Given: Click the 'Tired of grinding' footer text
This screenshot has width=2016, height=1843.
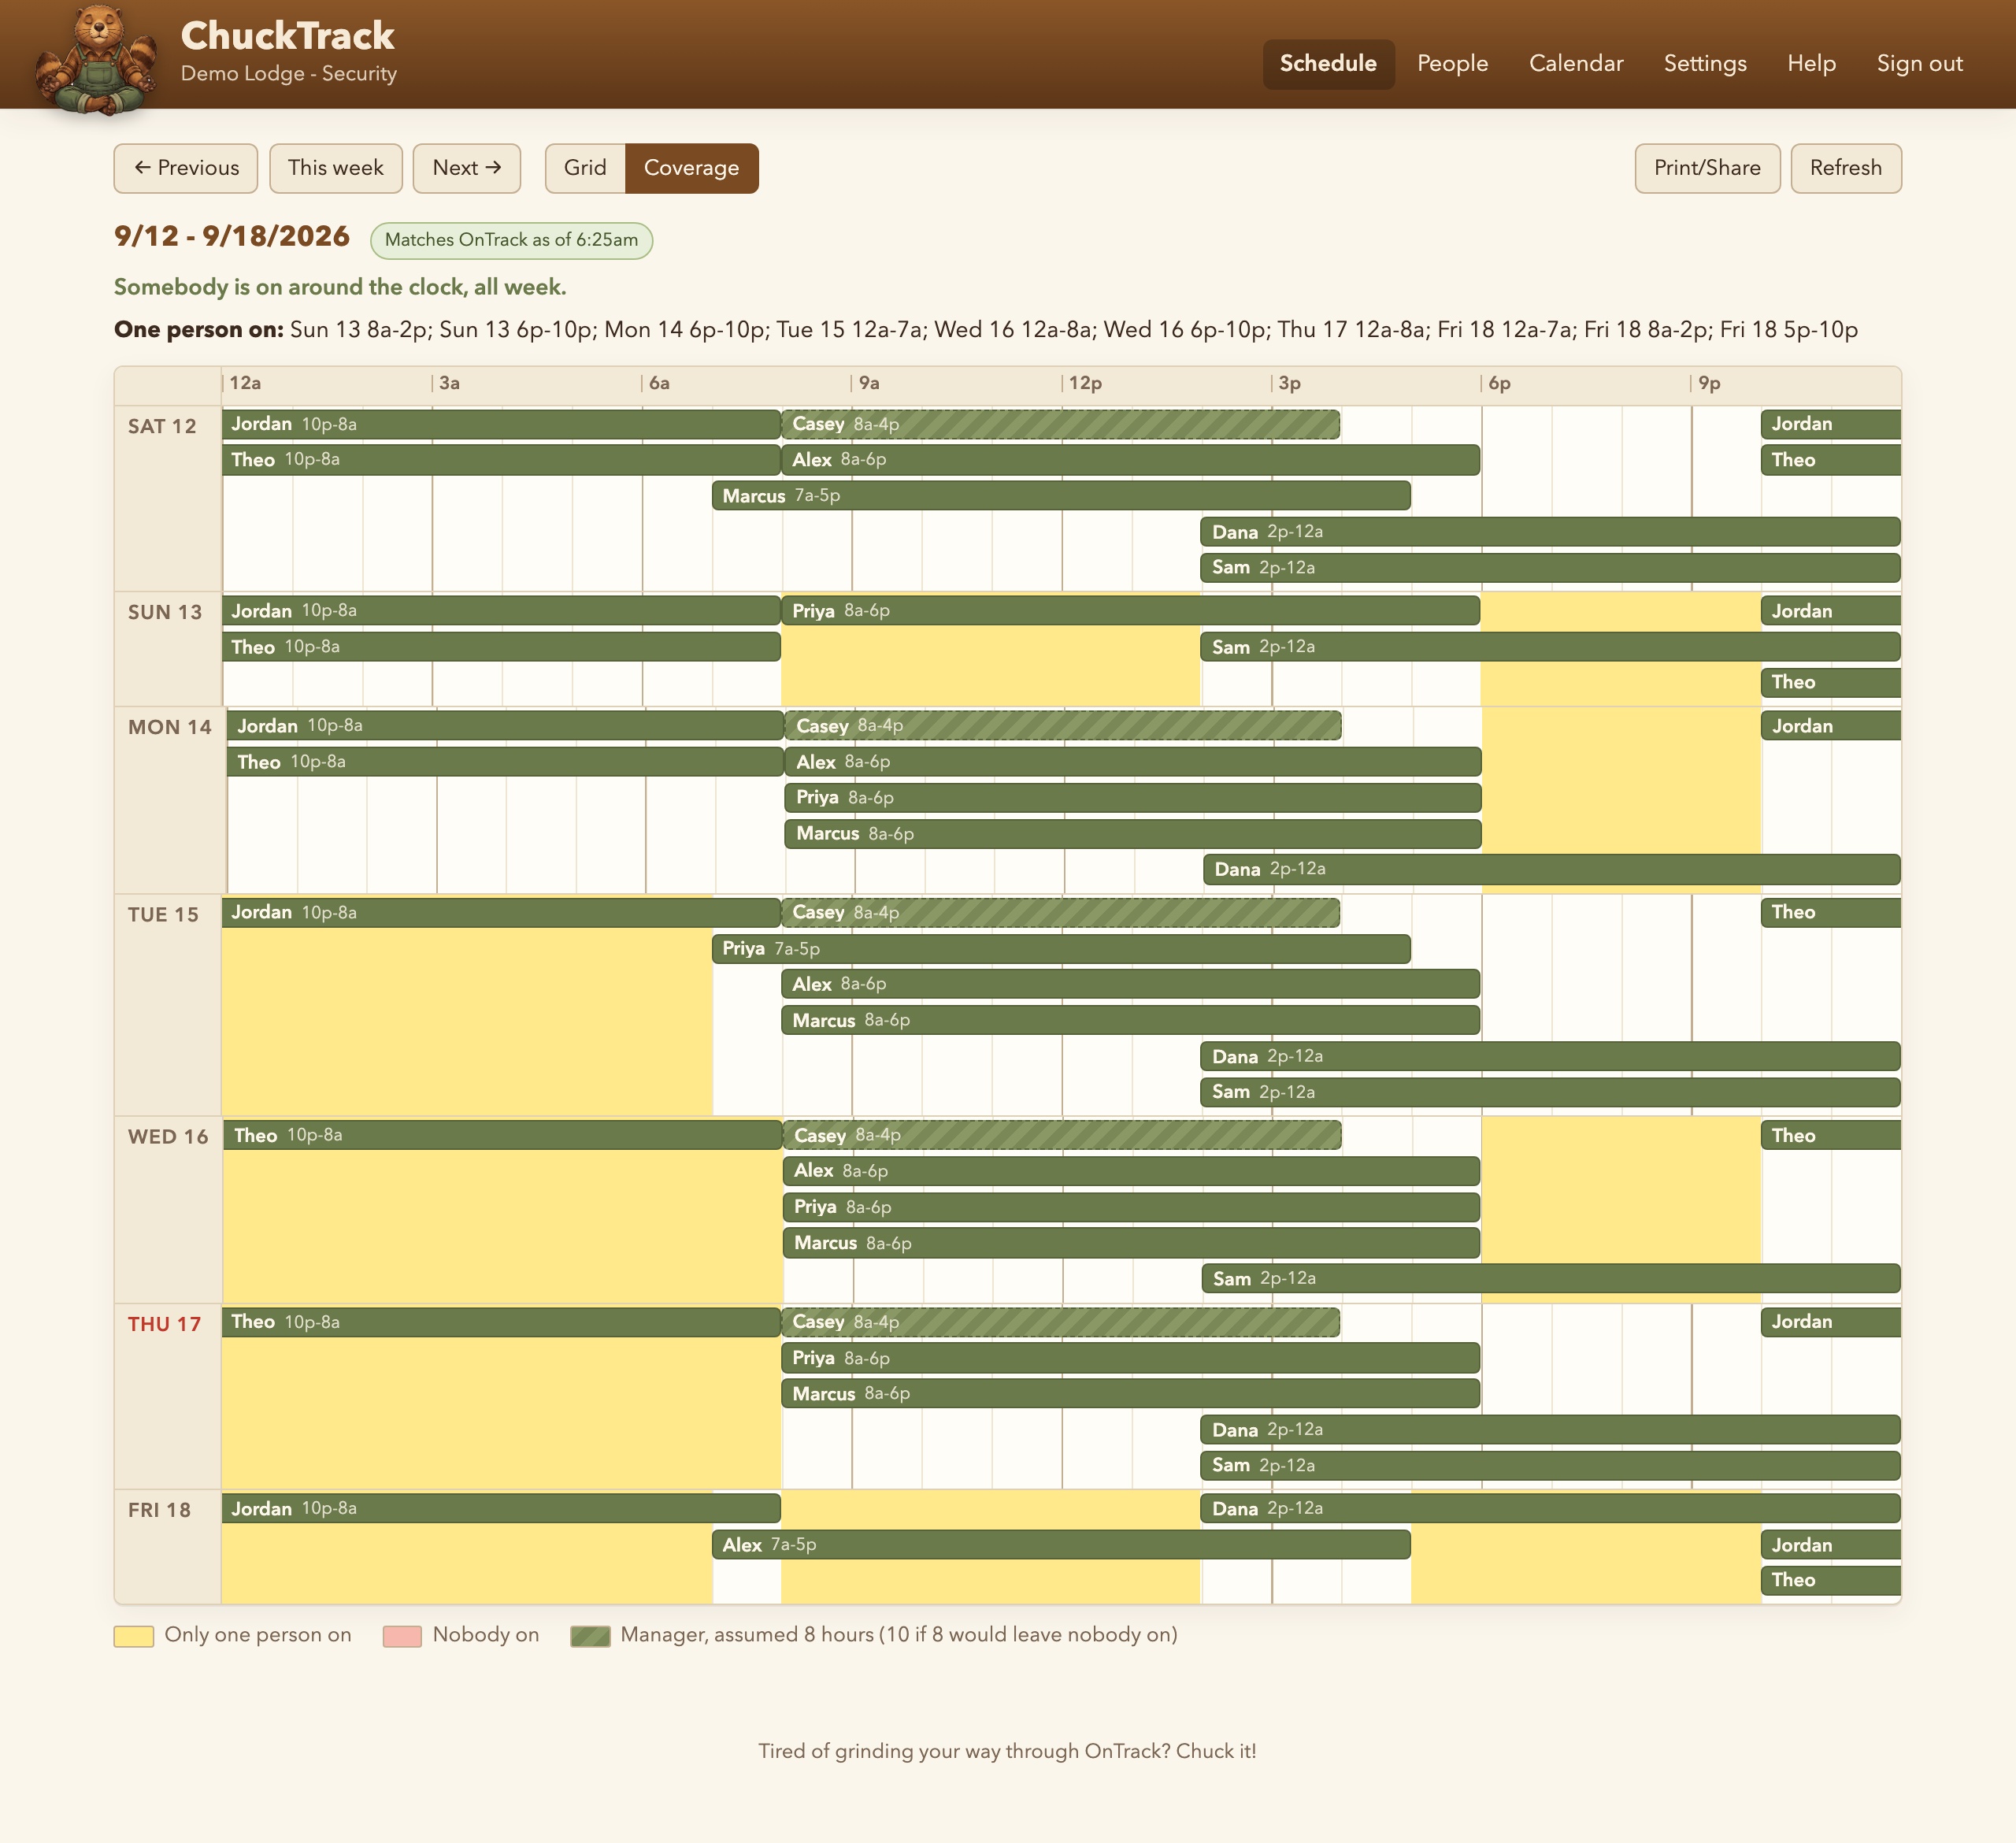Looking at the screenshot, I should pos(1007,1751).
